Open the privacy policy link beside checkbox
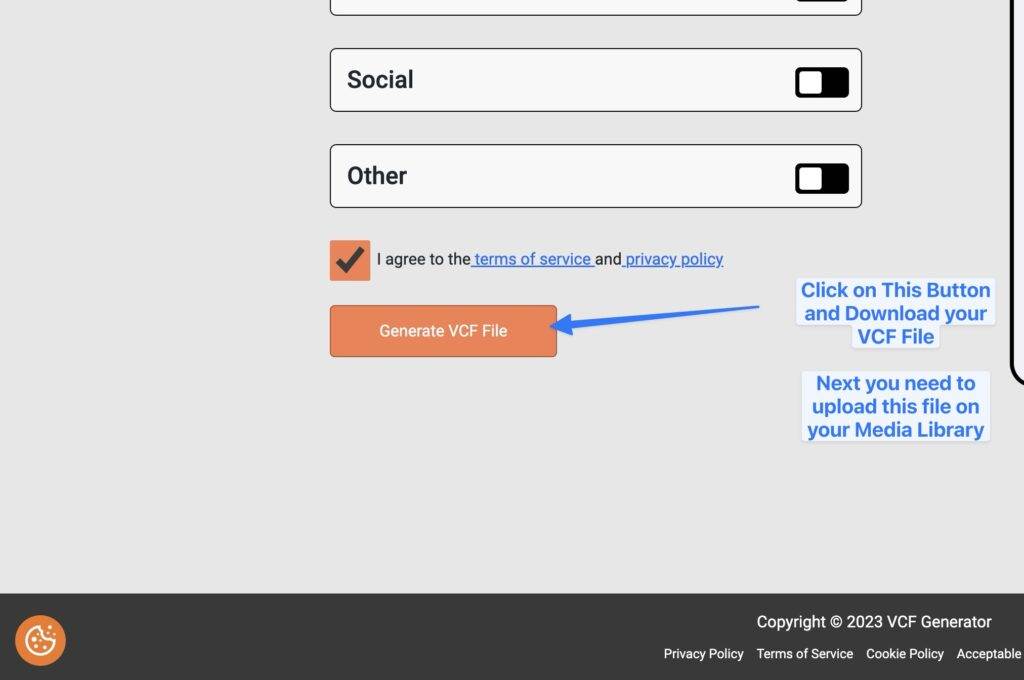 674,259
